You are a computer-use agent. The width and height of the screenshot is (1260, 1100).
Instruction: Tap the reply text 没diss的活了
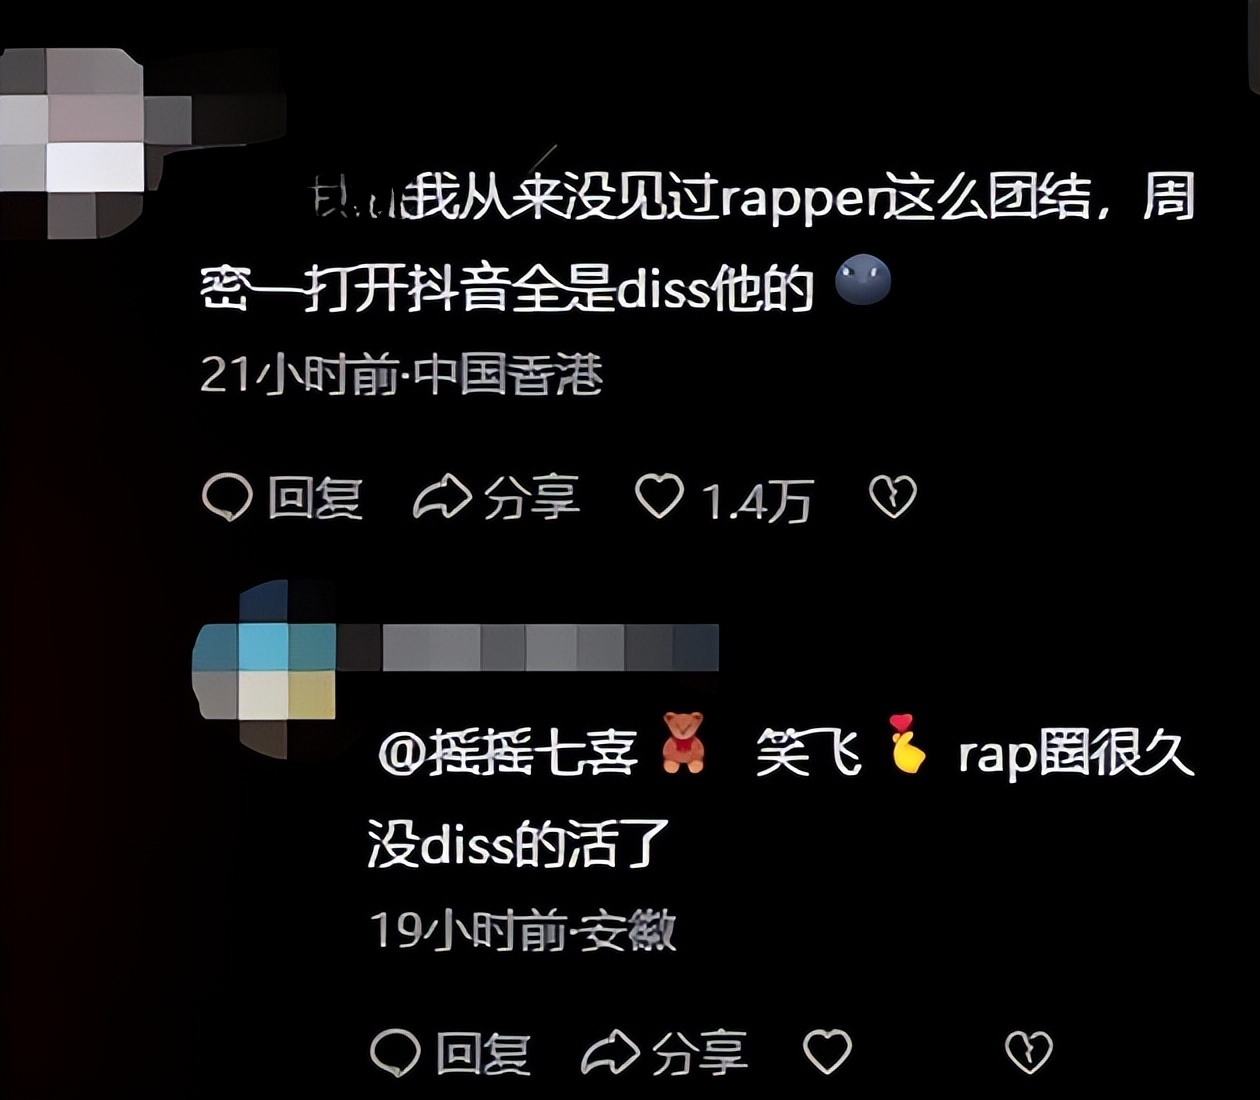[x=517, y=845]
